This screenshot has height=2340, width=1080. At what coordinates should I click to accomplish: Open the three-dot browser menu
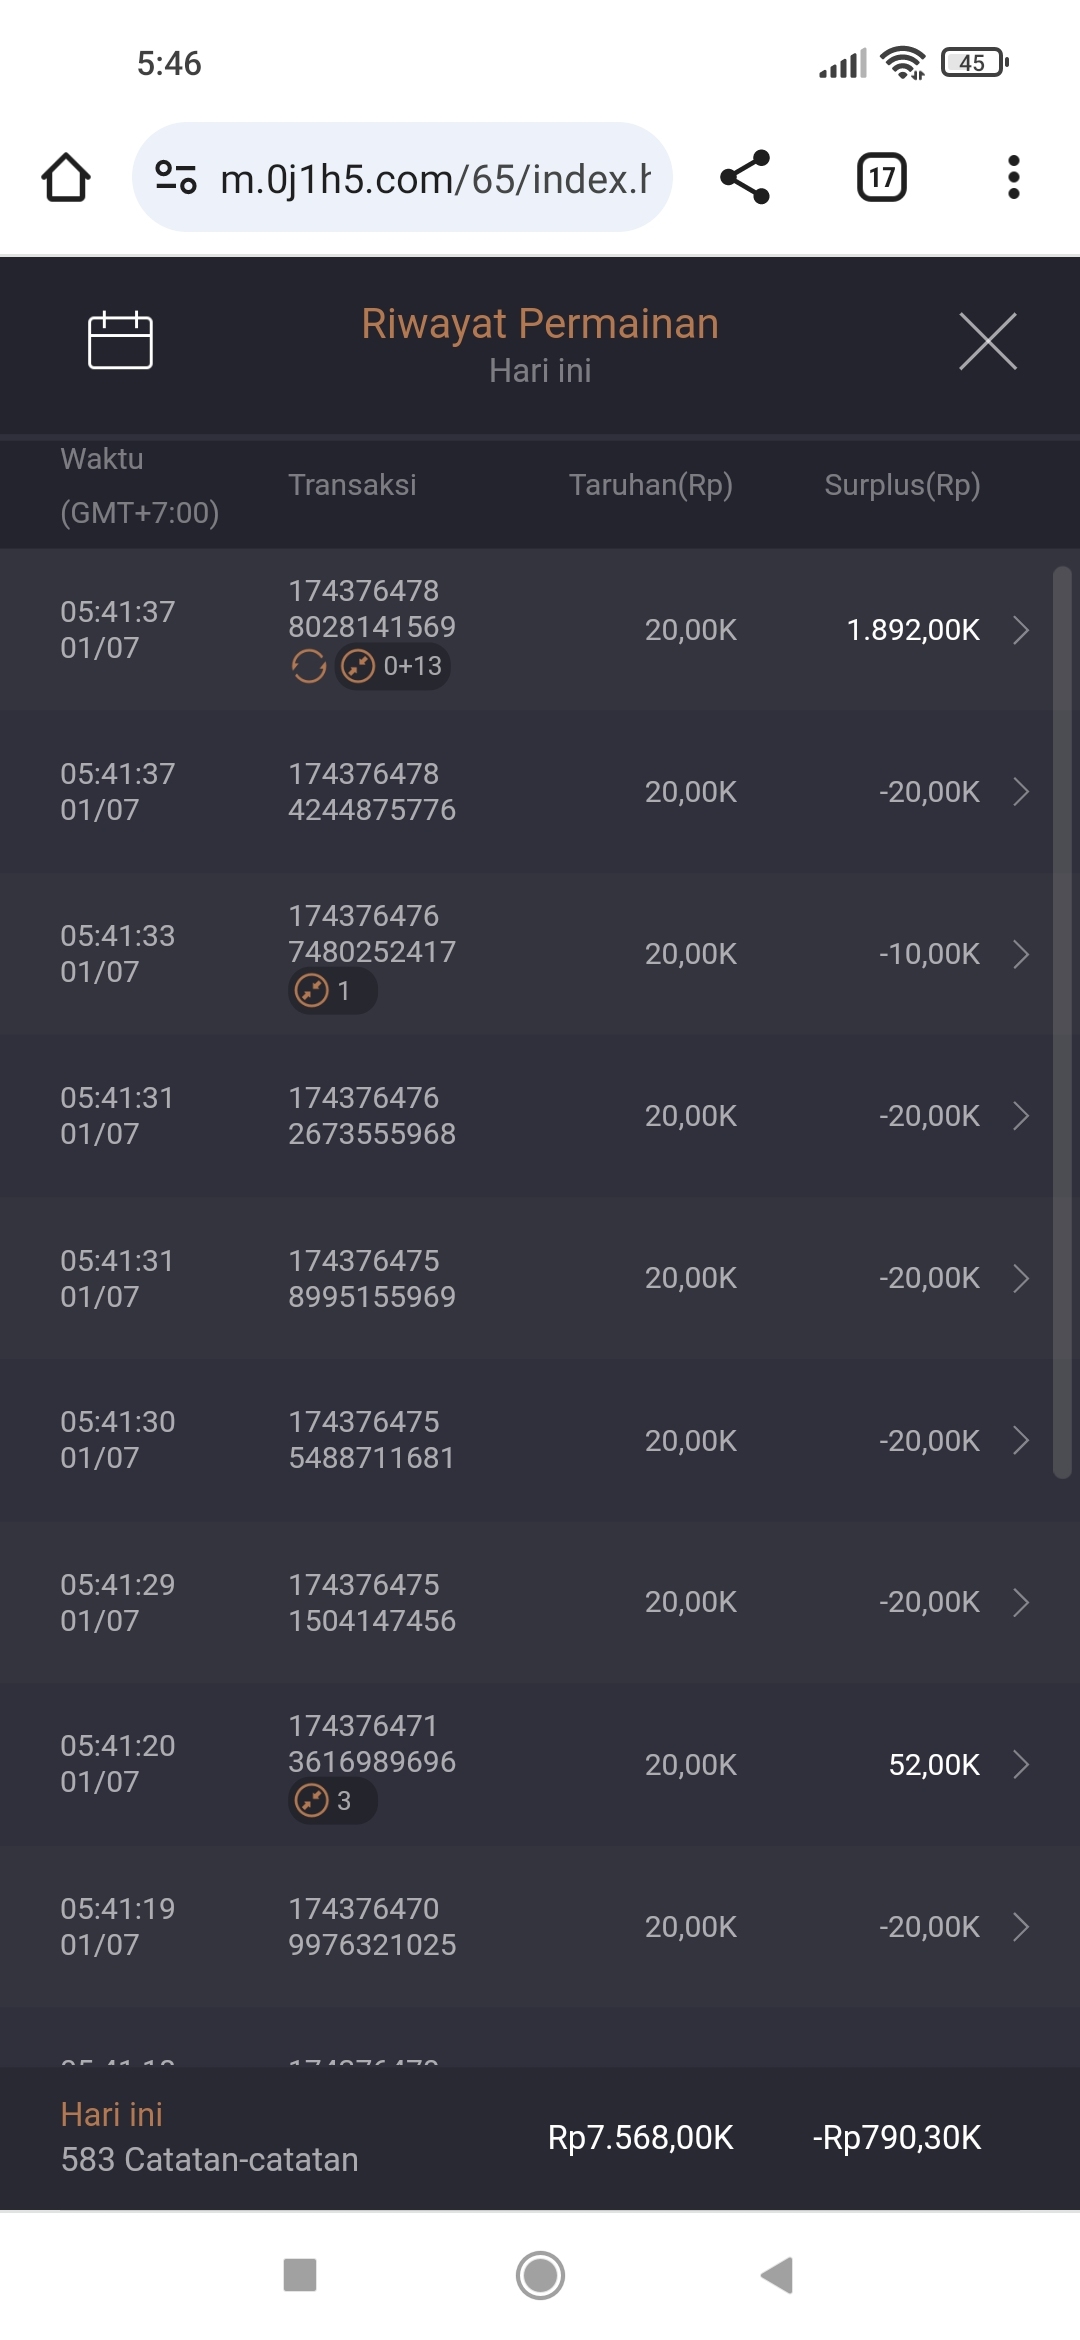[1013, 178]
